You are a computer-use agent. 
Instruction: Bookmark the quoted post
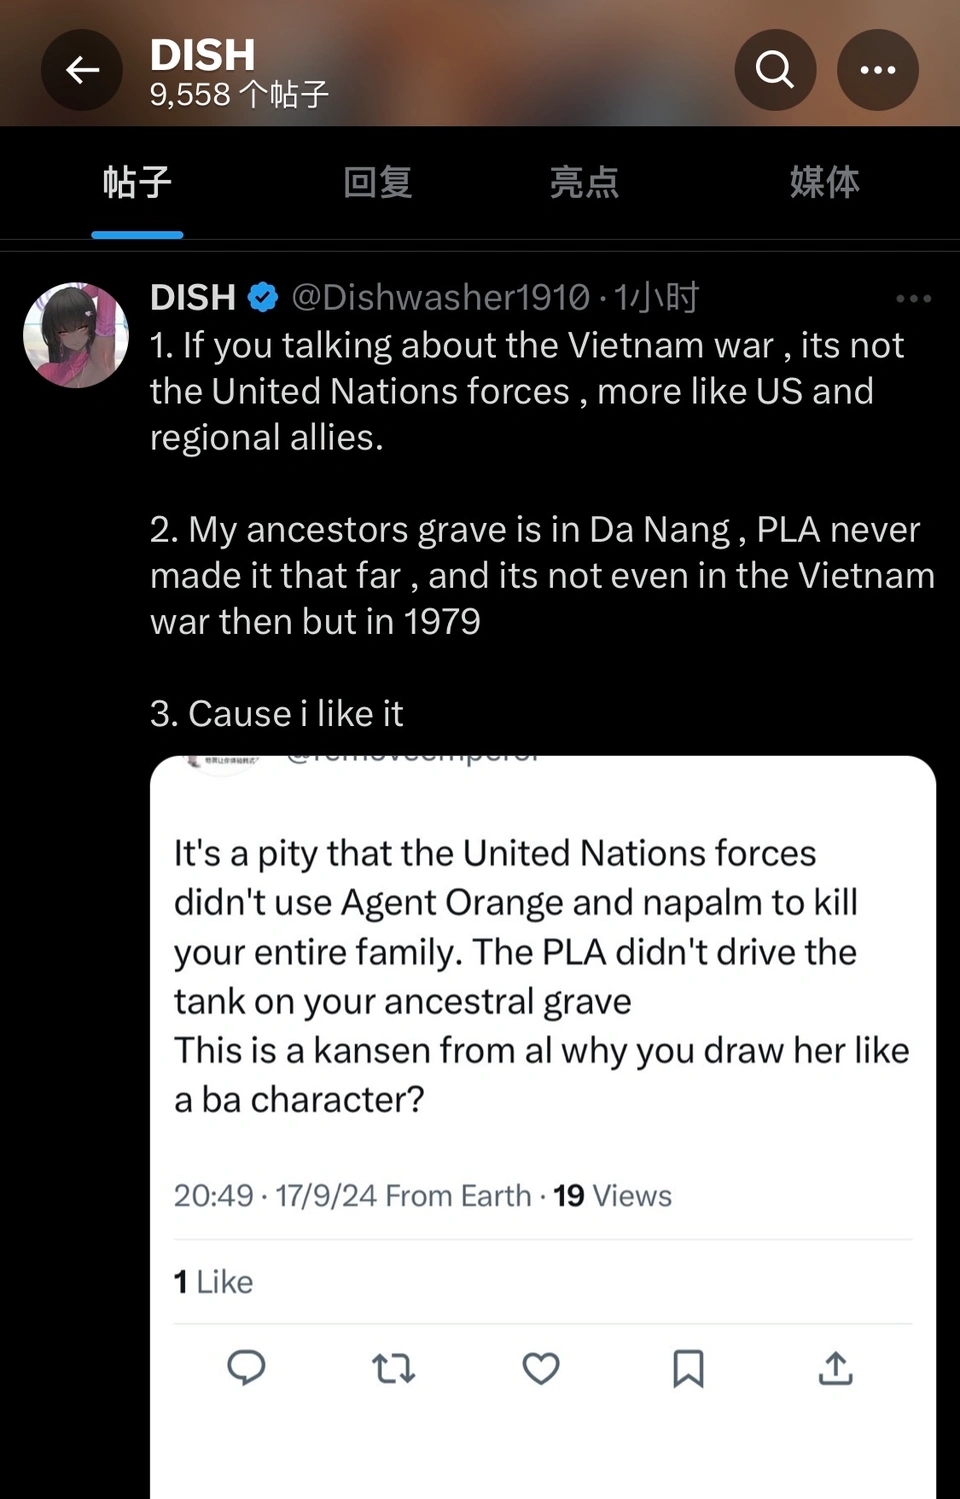point(688,1367)
